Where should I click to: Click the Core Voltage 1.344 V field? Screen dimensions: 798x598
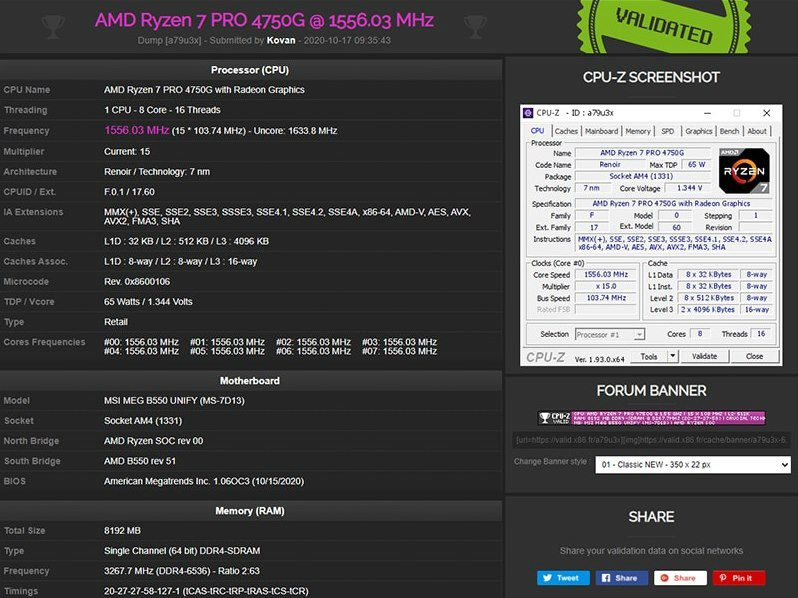click(x=690, y=188)
